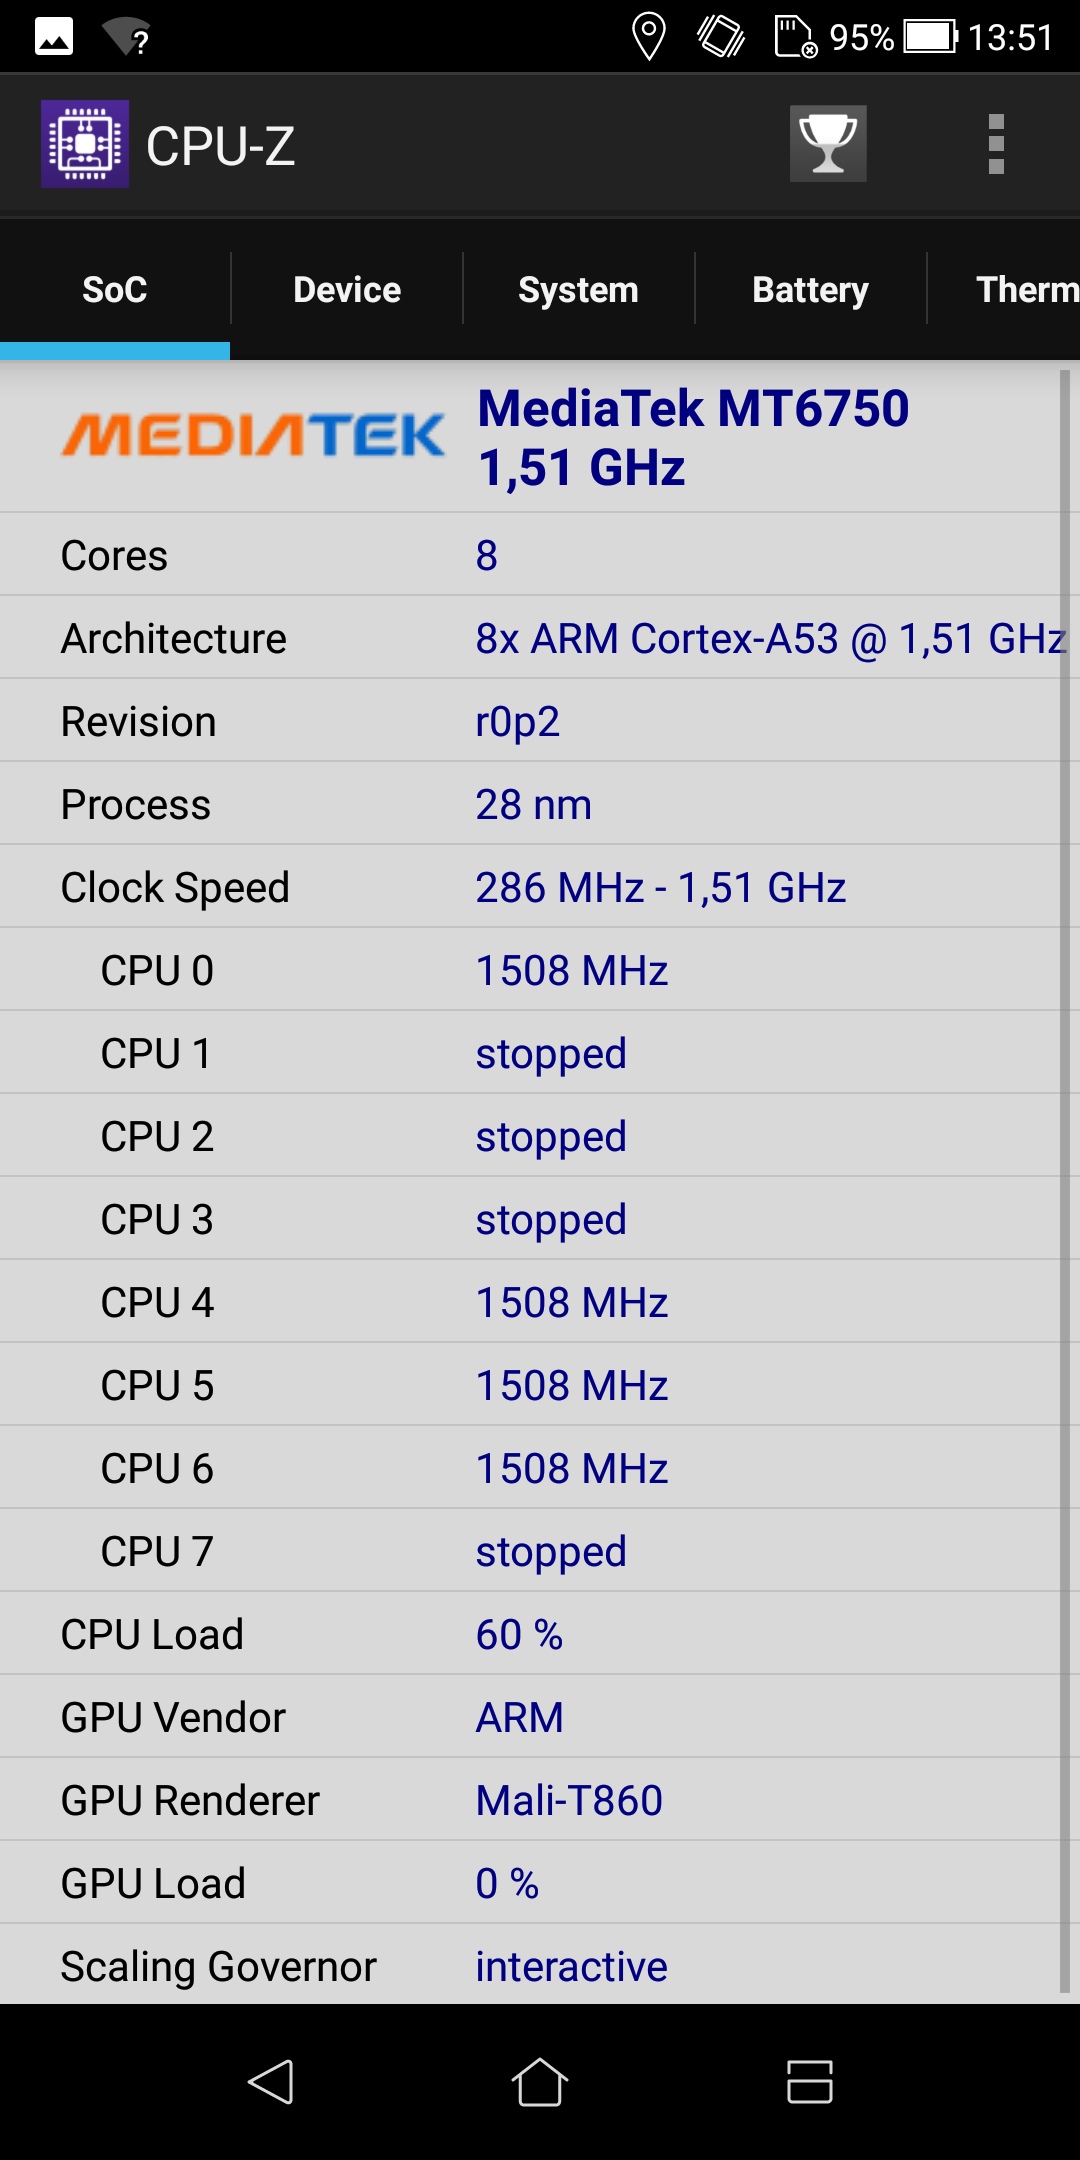Switch to the Device tab

click(x=347, y=289)
